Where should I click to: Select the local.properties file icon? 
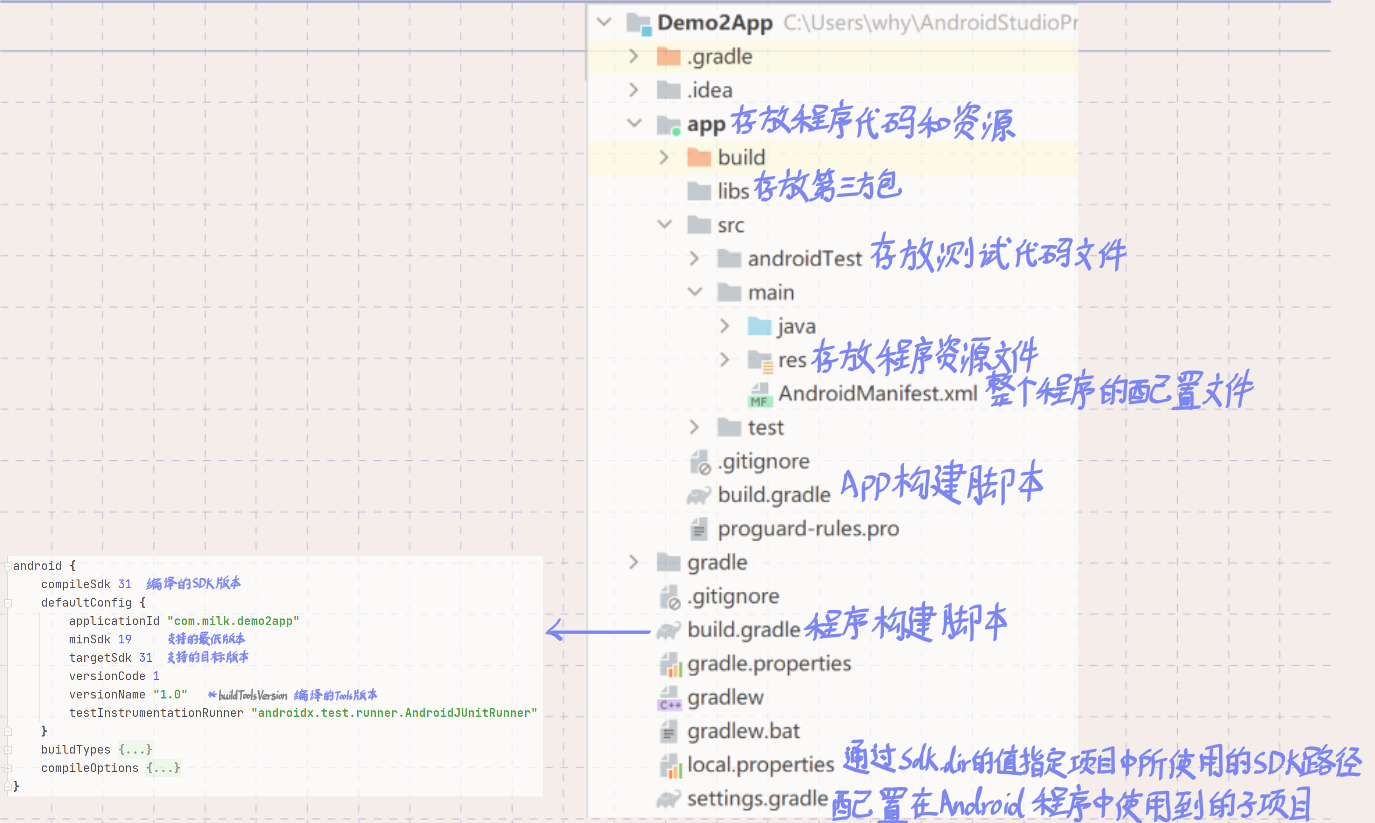(x=669, y=766)
